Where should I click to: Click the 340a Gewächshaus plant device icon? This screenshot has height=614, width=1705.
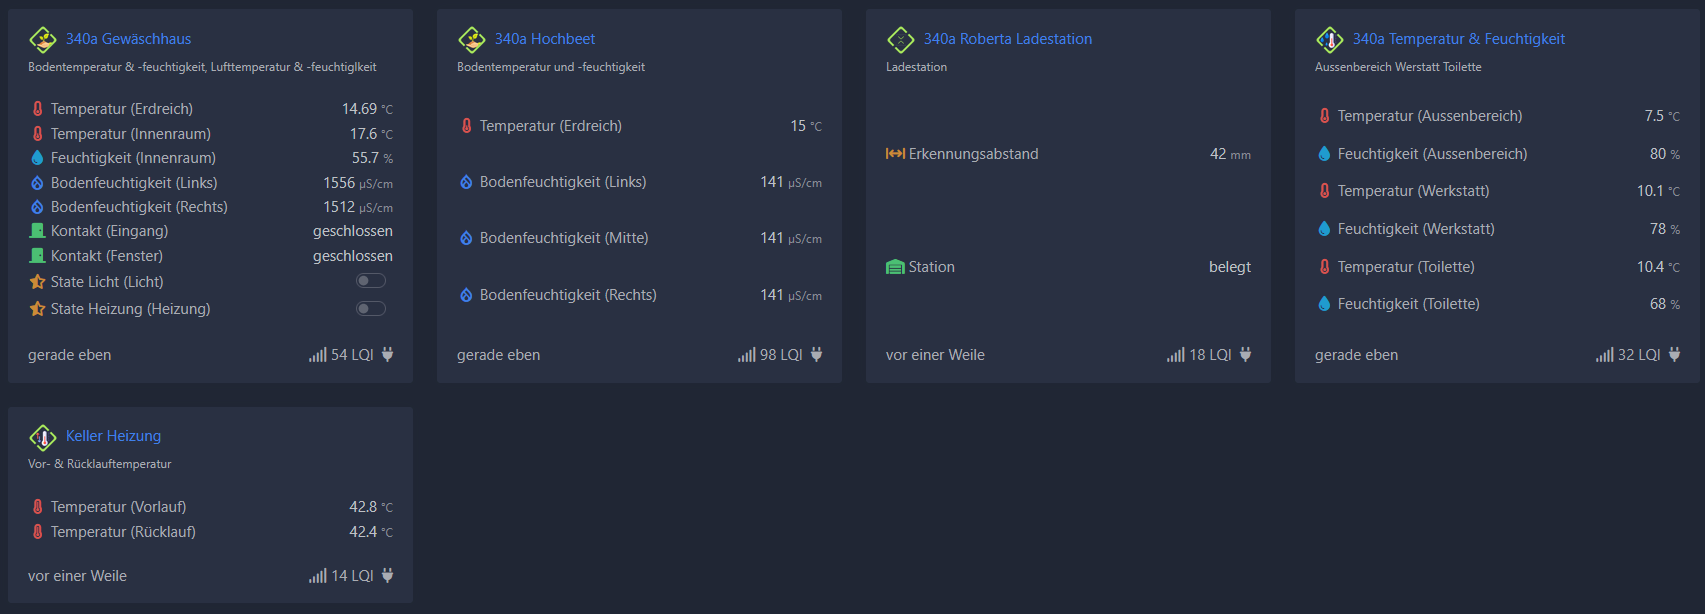pyautogui.click(x=43, y=40)
